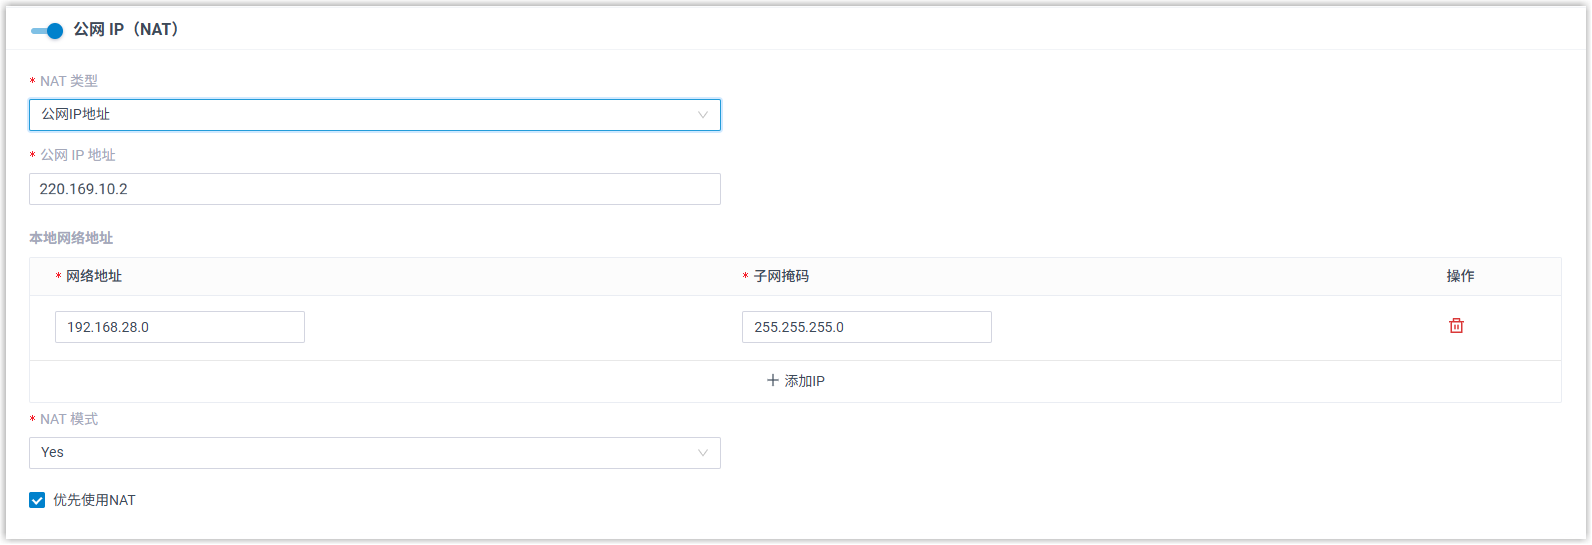Click the chevron arrow in NAT 模式 field
The width and height of the screenshot is (1592, 545).
point(702,453)
